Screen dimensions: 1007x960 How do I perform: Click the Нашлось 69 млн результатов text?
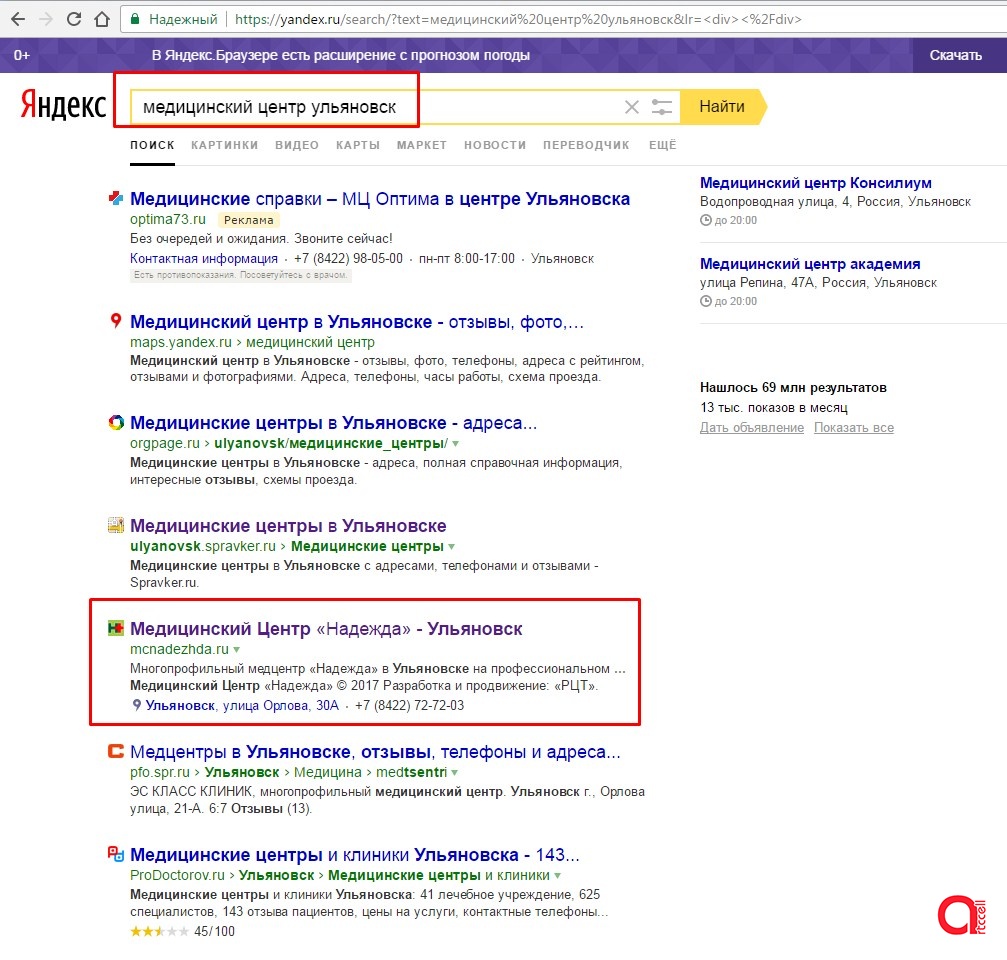(x=793, y=387)
